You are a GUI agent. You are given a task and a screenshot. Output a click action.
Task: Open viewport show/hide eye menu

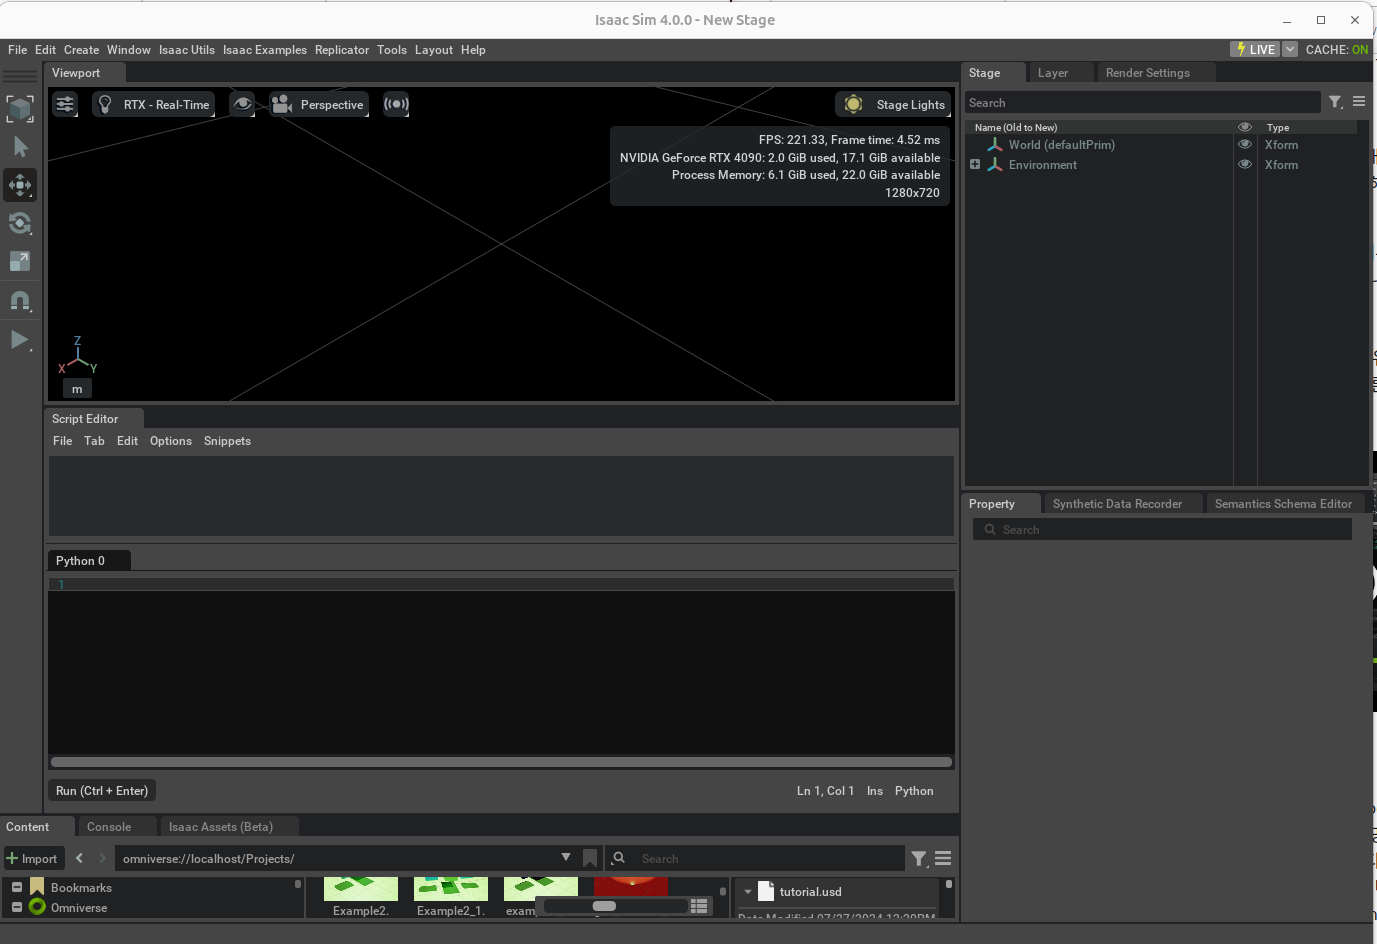pos(242,104)
